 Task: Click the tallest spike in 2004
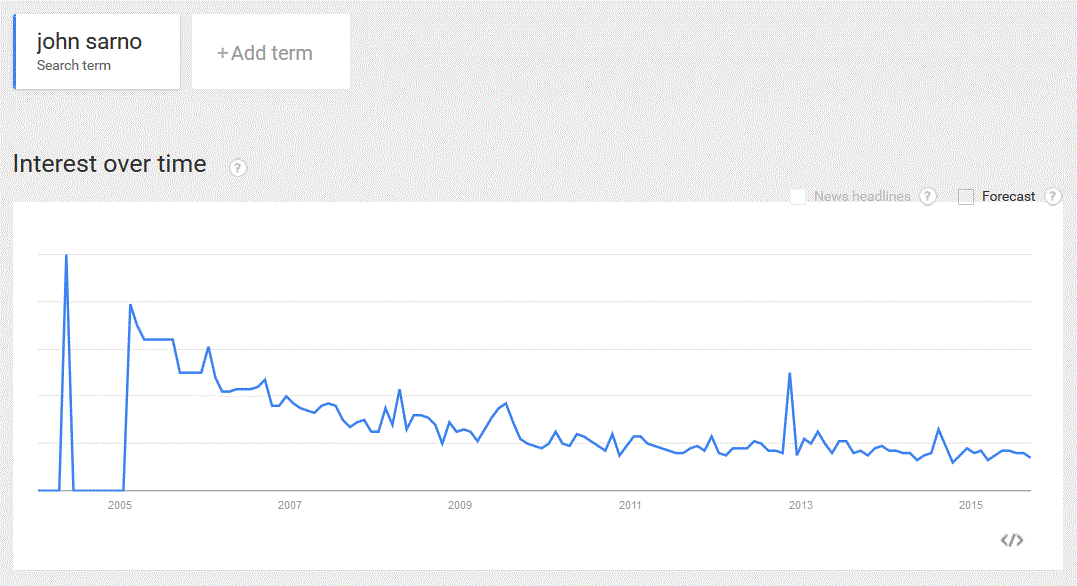66,256
